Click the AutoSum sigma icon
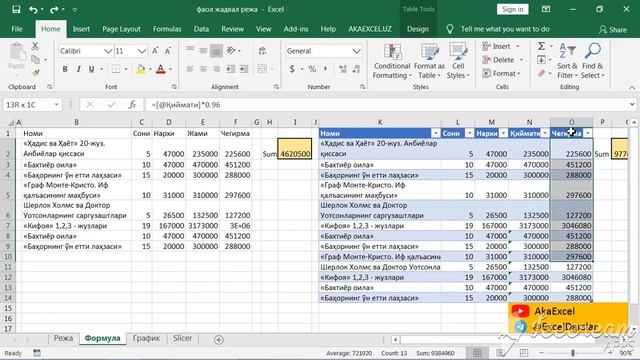This screenshot has width=640, height=360. pyautogui.click(x=541, y=46)
